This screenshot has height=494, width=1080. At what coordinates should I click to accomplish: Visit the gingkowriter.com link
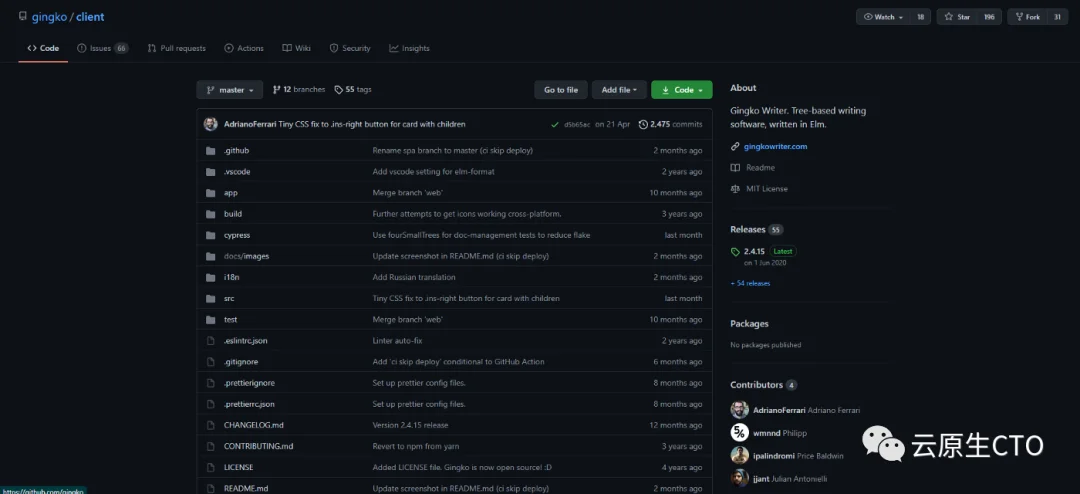click(x=776, y=146)
